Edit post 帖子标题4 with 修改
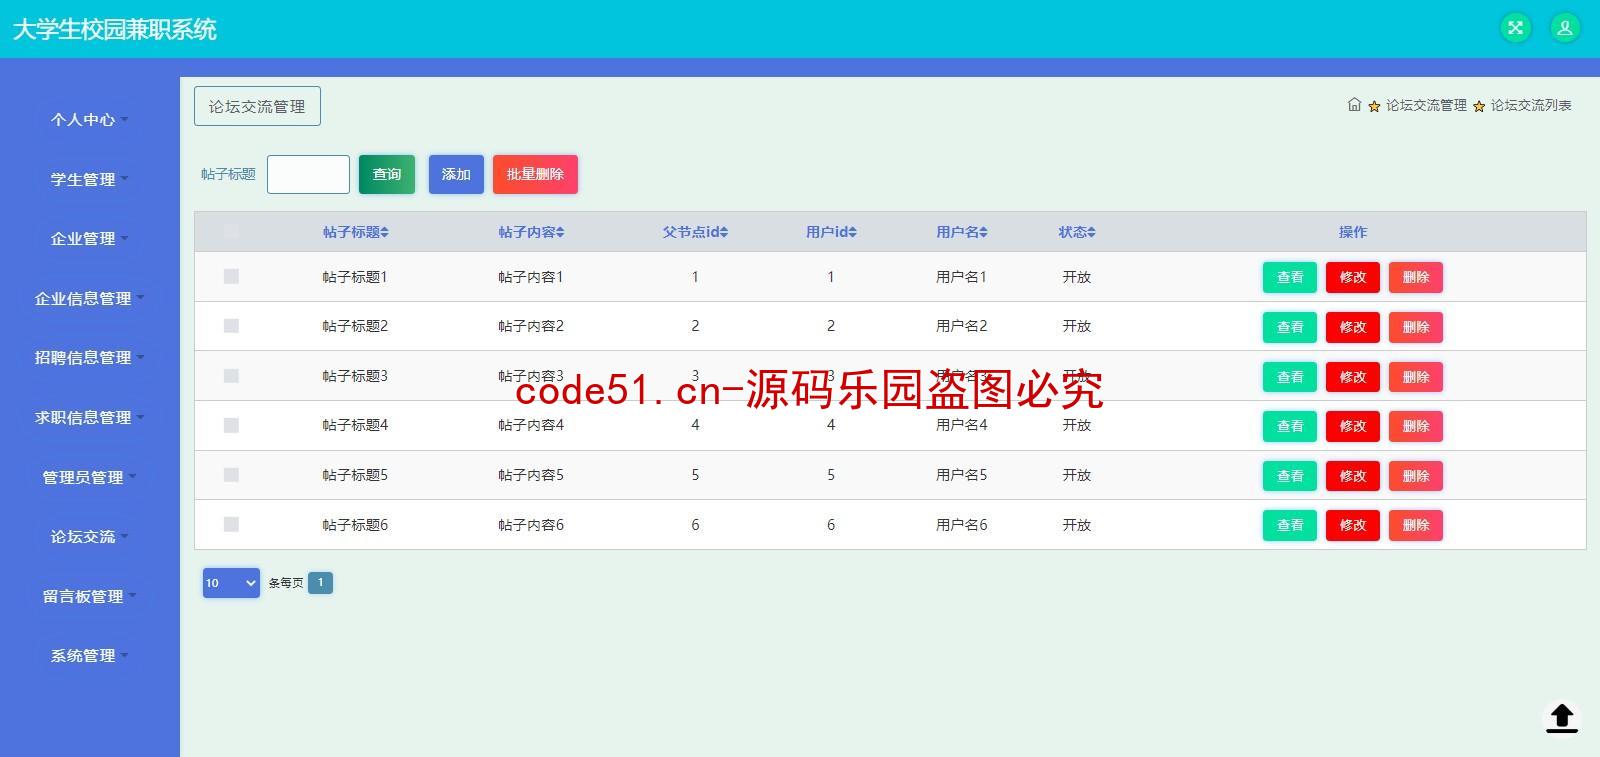Screen dimensions: 1600x757 [1353, 426]
